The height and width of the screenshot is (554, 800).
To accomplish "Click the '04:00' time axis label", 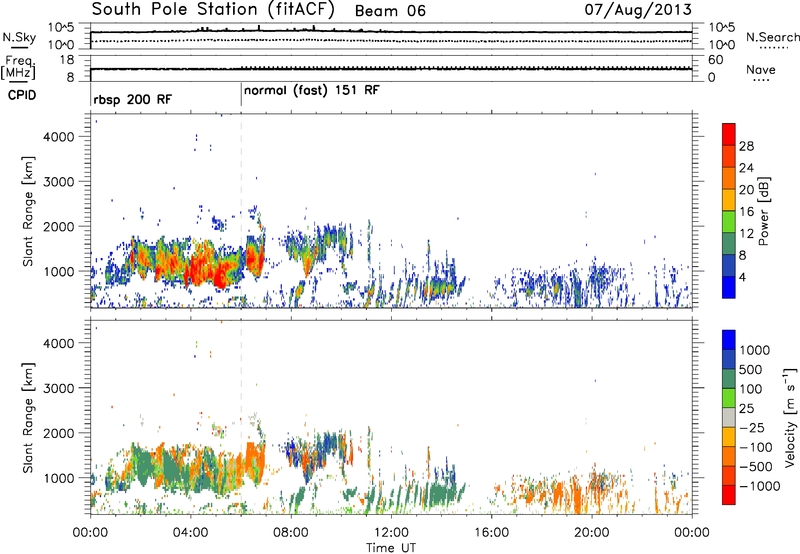I will tap(190, 533).
